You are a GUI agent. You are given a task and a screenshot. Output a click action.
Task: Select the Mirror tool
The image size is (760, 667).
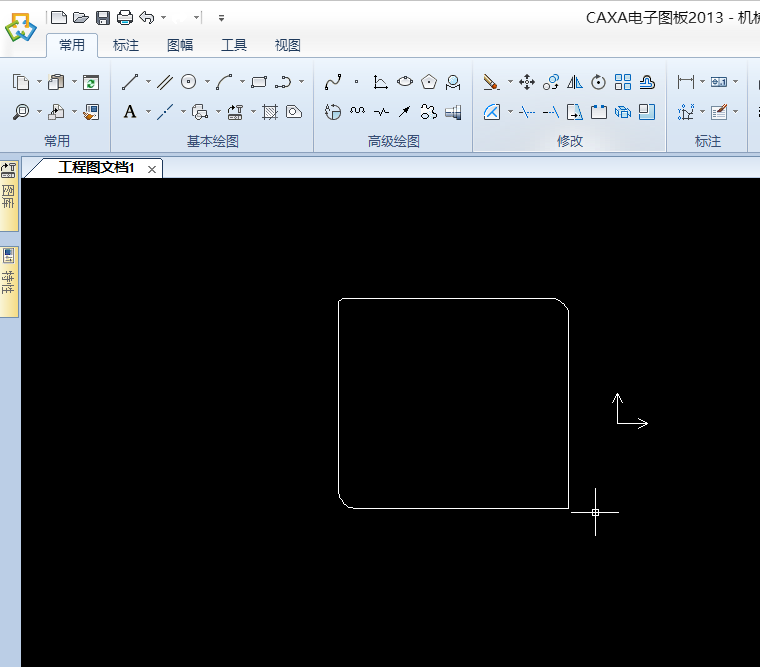point(575,82)
